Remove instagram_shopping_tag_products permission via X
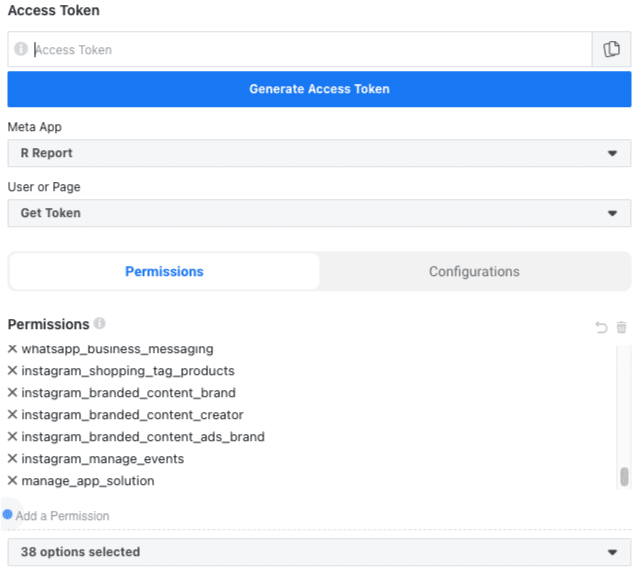Viewport: 643px width, 581px height. 13,371
